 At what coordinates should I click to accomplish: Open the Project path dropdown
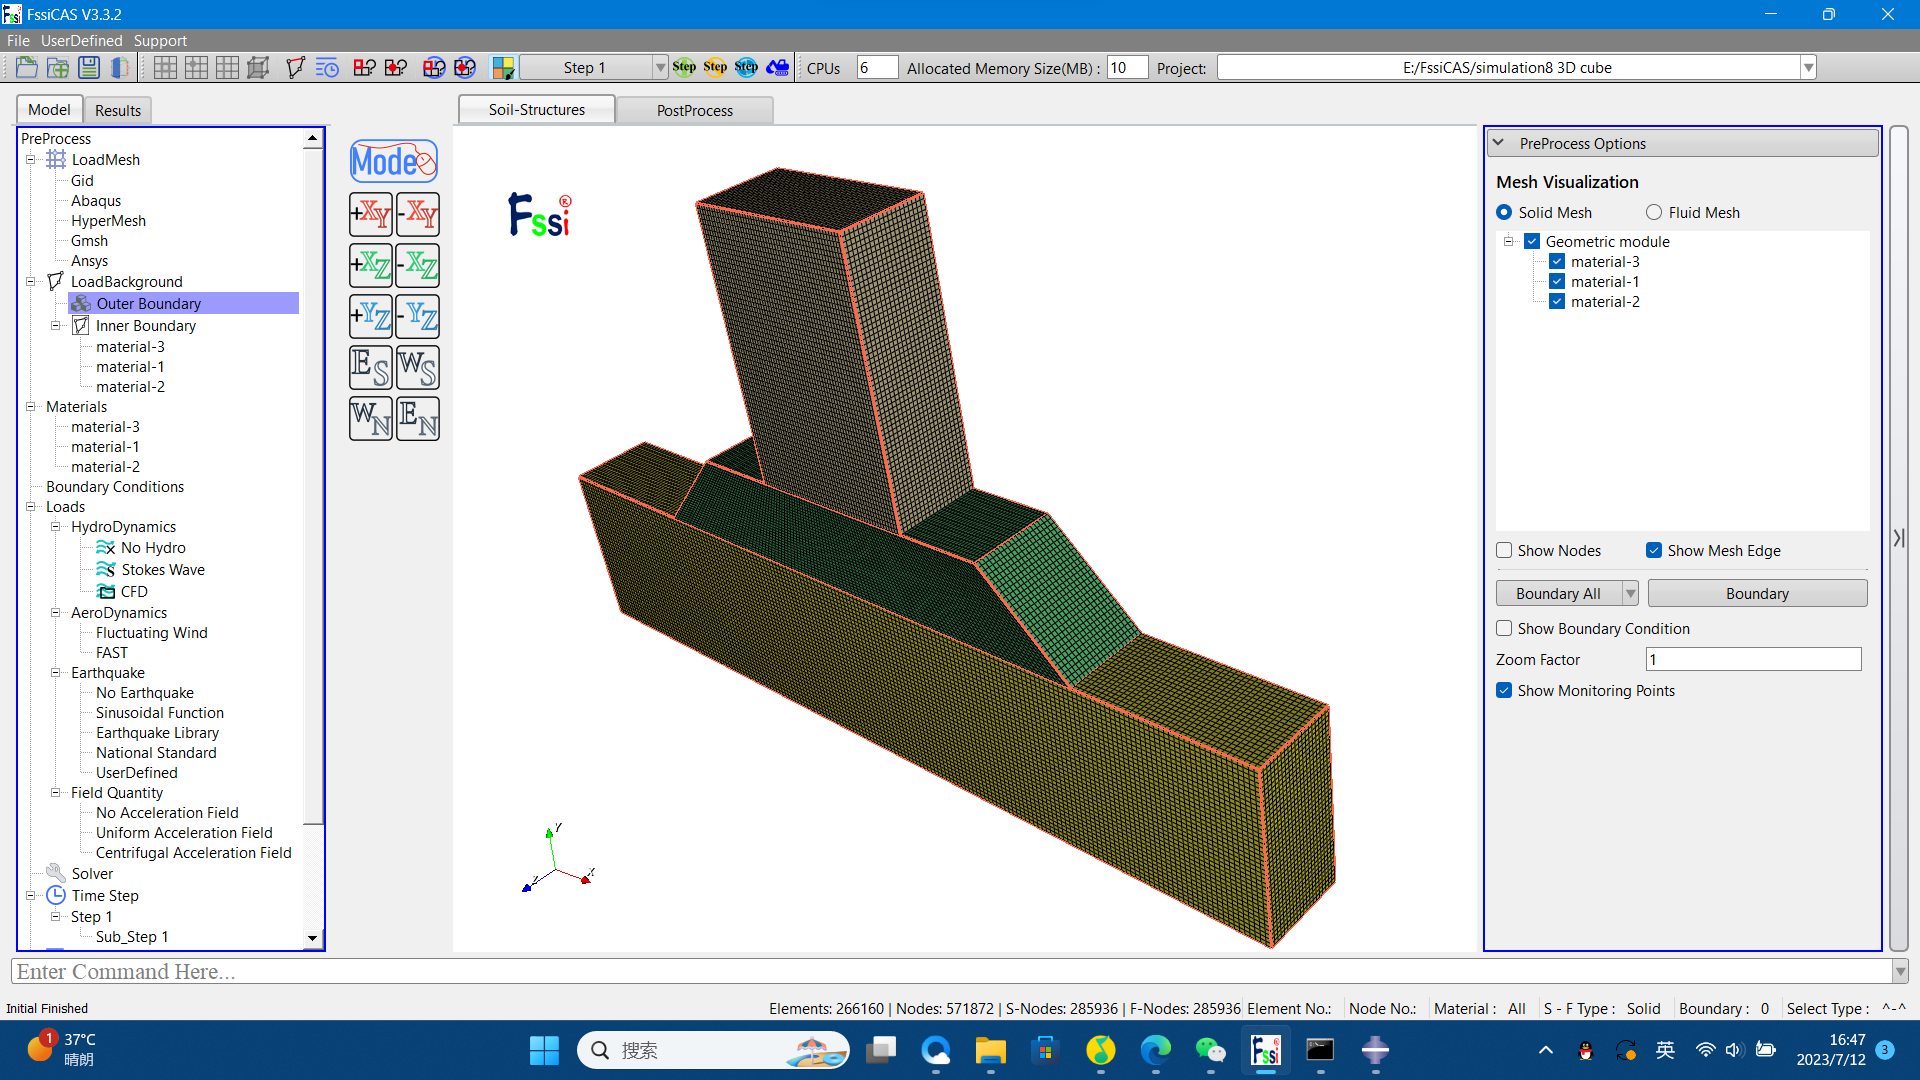point(1808,67)
